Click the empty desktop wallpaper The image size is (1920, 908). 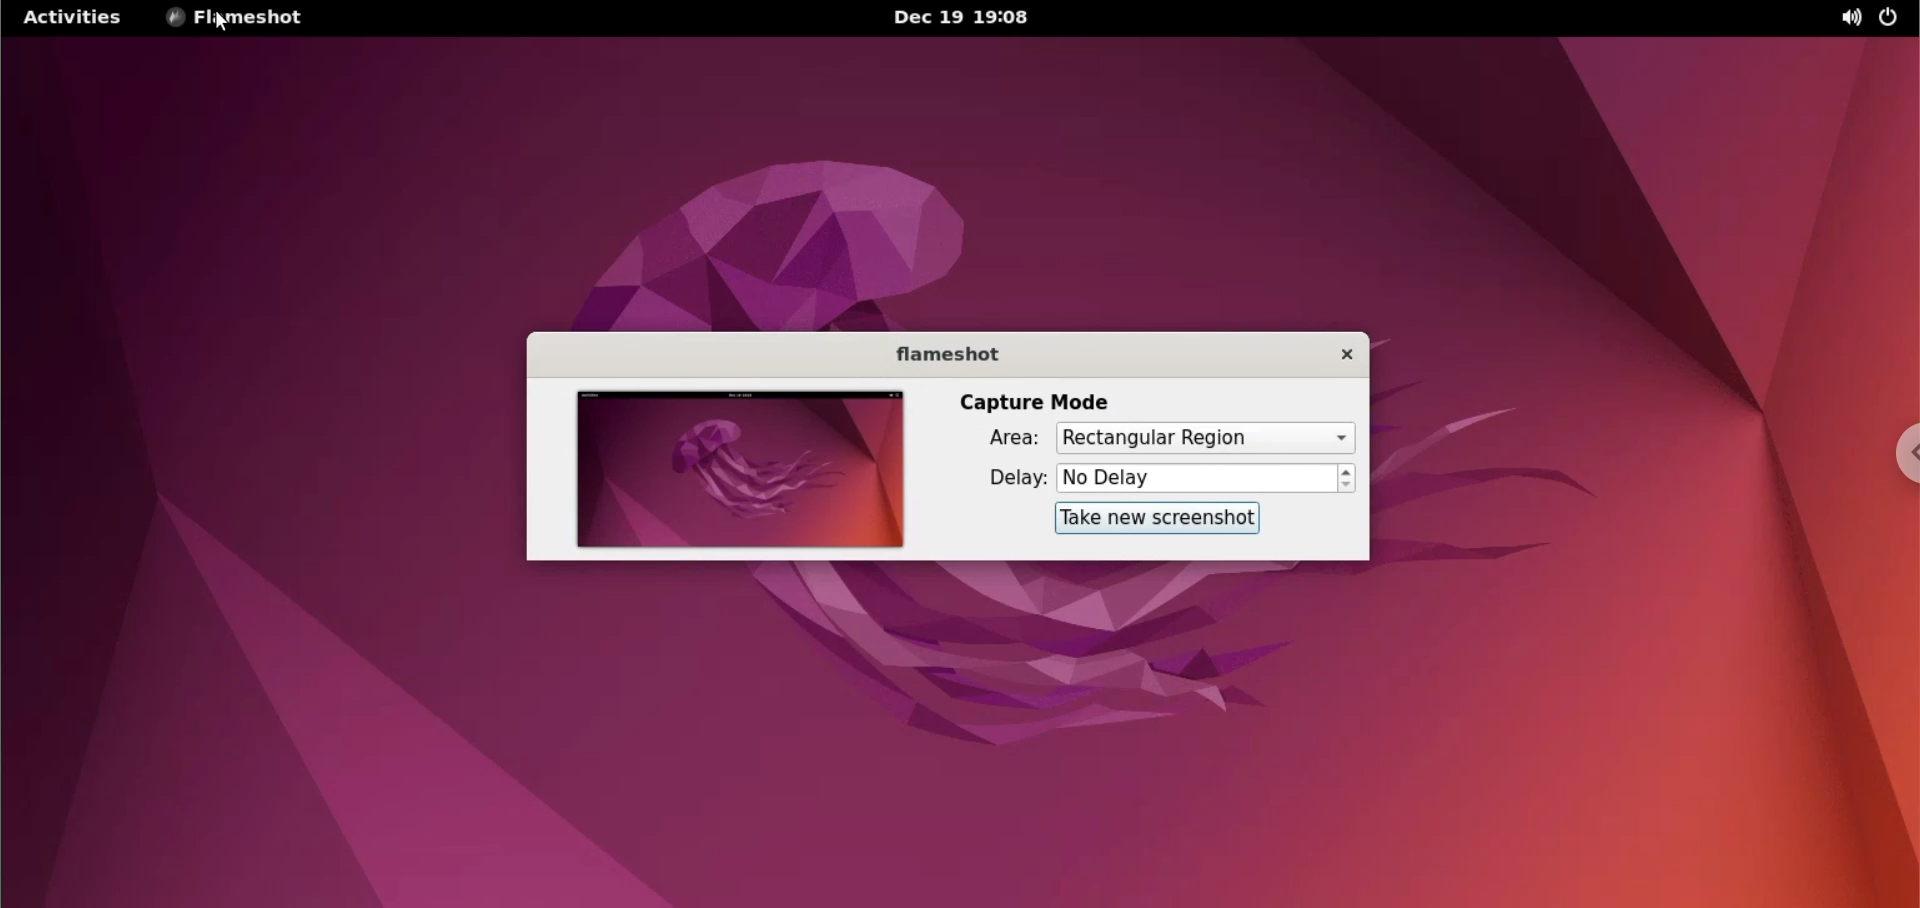pyautogui.click(x=300, y=700)
